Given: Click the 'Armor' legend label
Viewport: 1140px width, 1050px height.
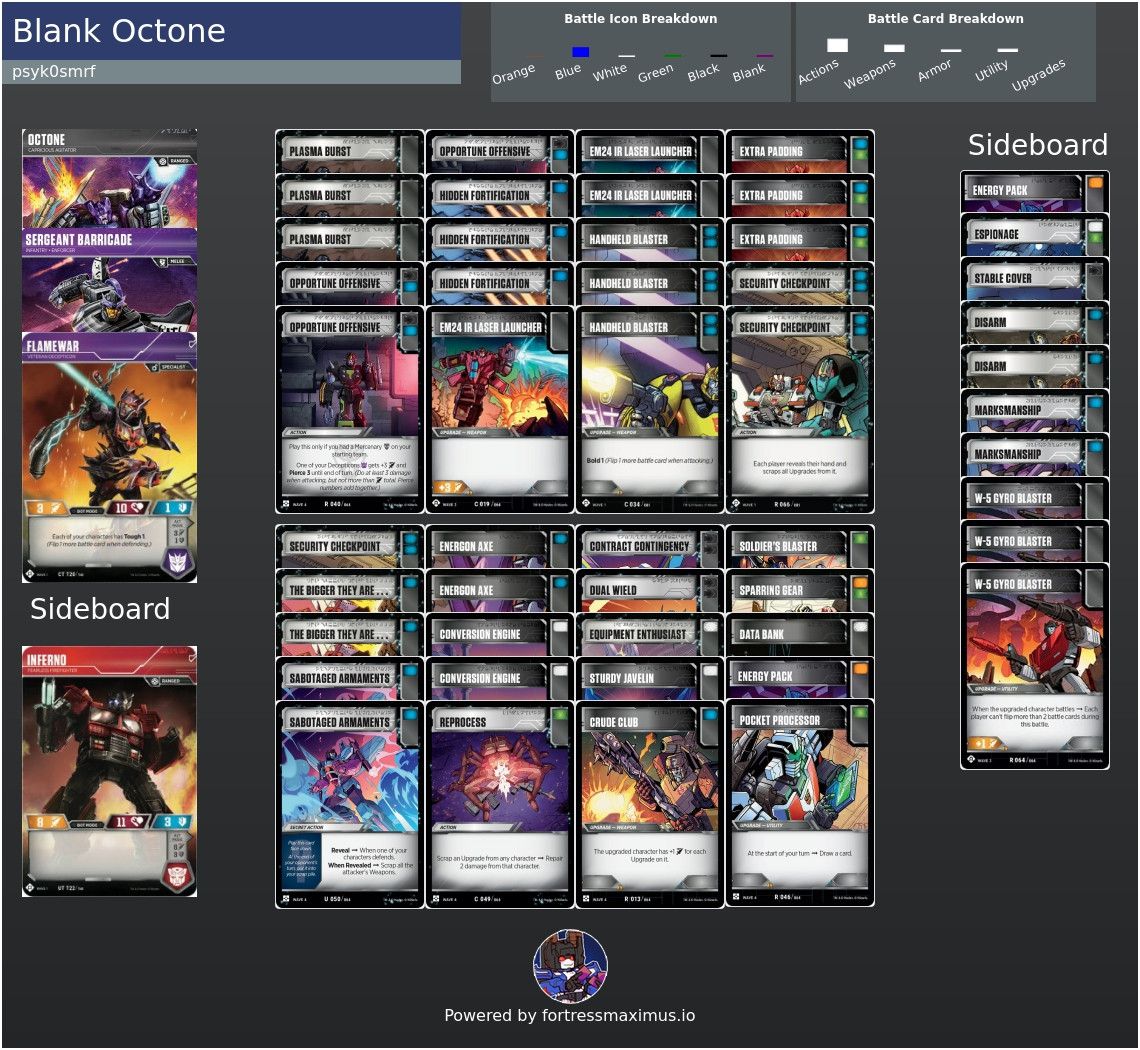Looking at the screenshot, I should (934, 71).
